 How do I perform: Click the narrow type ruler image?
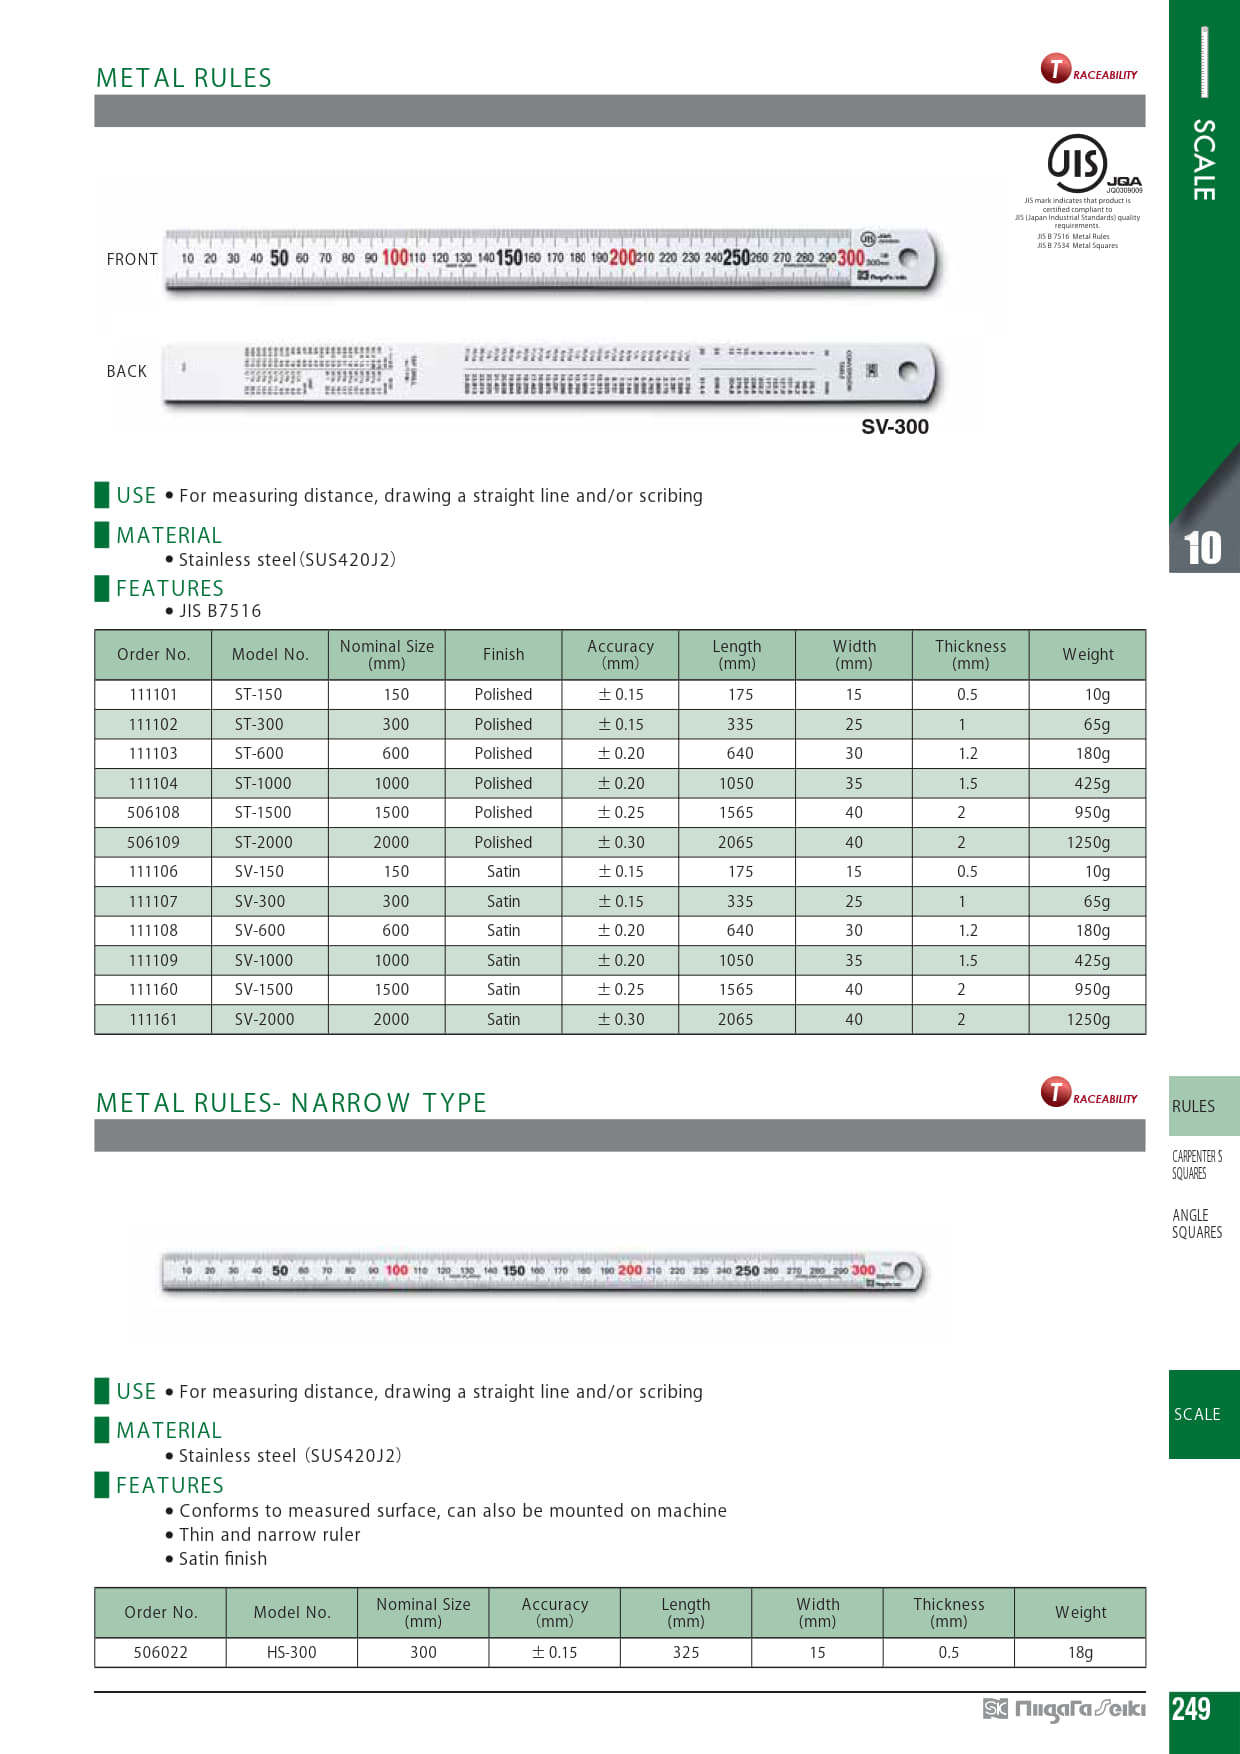541,1272
